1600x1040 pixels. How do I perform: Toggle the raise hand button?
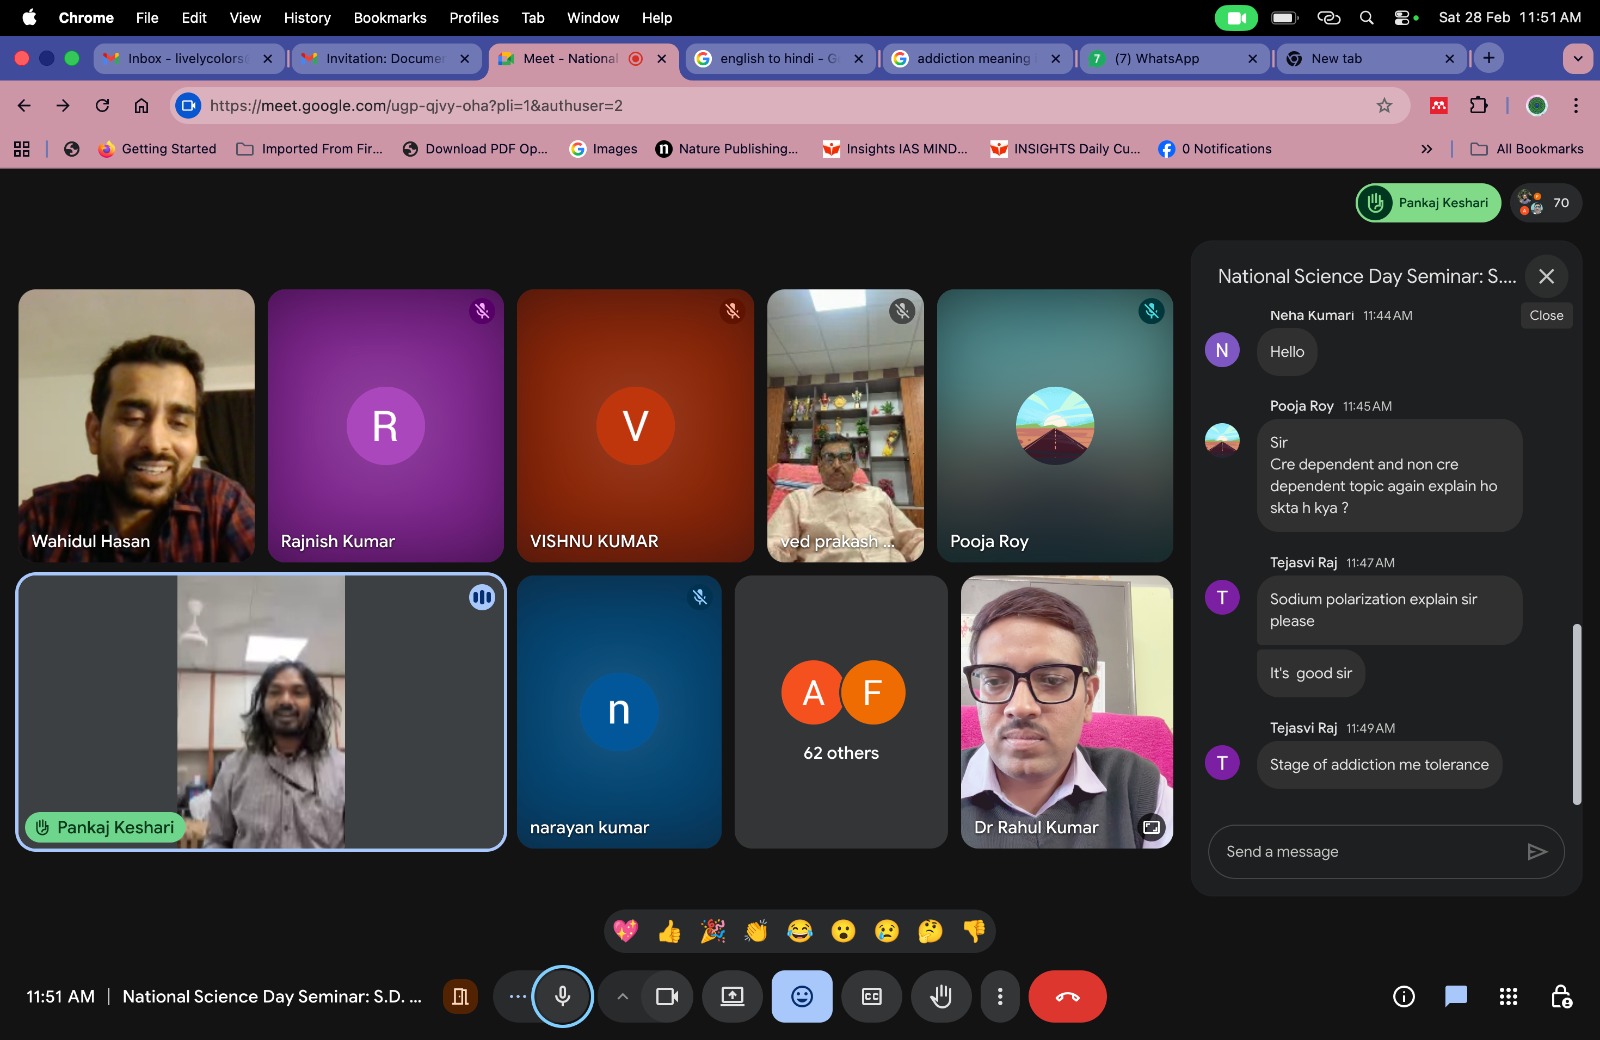click(940, 997)
